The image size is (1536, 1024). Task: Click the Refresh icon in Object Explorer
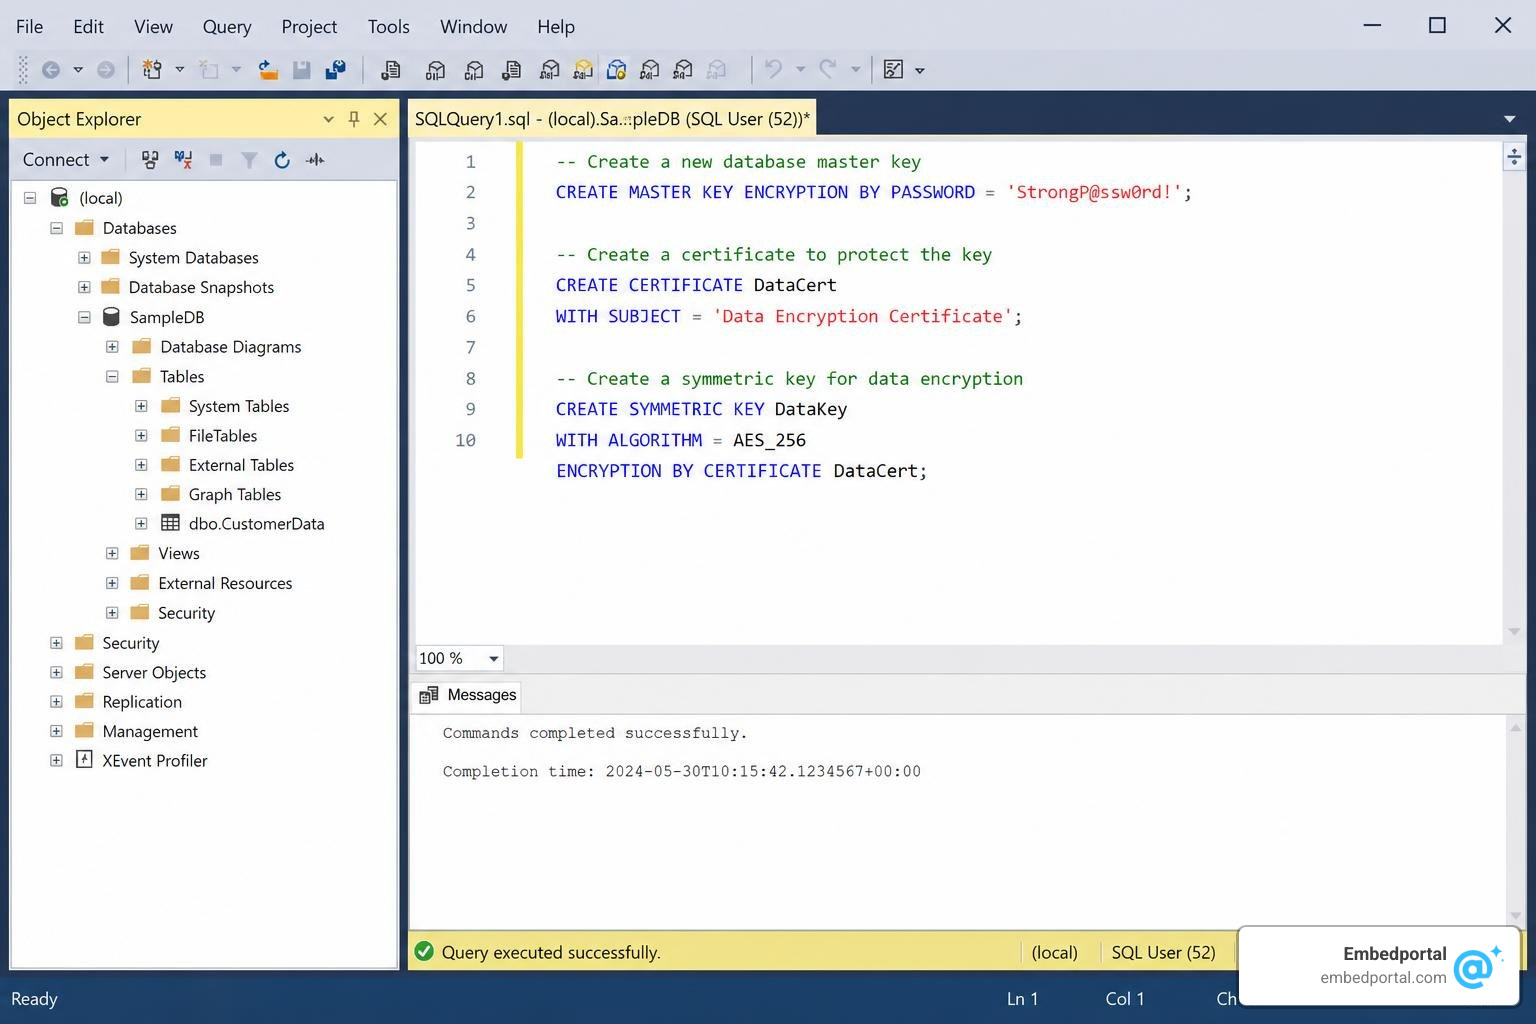[x=282, y=160]
